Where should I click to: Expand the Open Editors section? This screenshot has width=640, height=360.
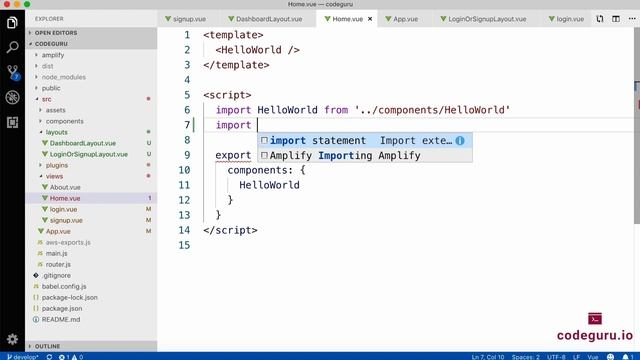click(91, 33)
